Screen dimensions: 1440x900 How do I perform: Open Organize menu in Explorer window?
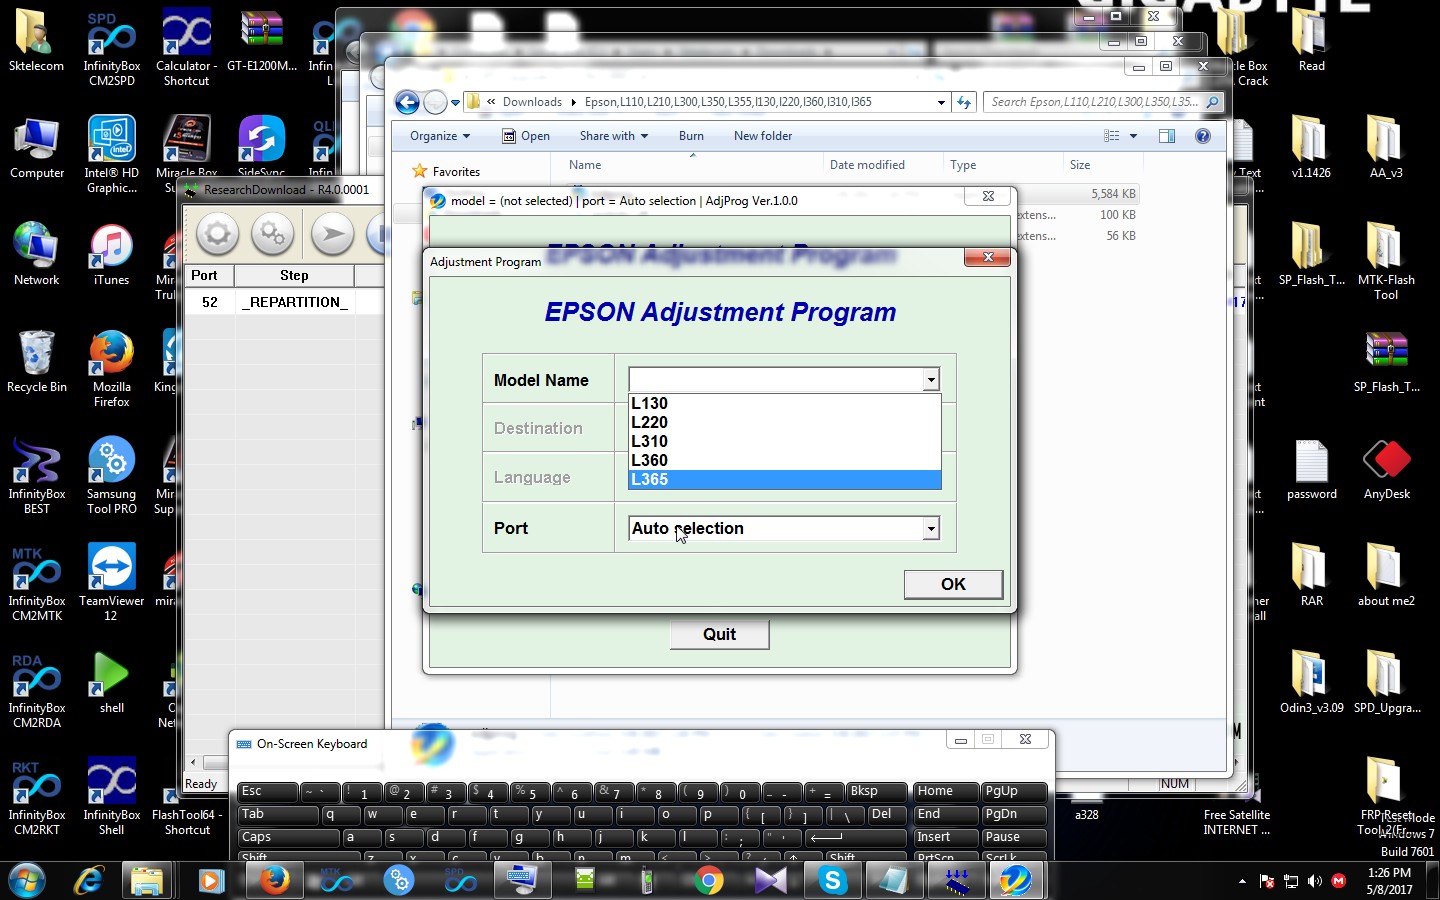coord(439,136)
